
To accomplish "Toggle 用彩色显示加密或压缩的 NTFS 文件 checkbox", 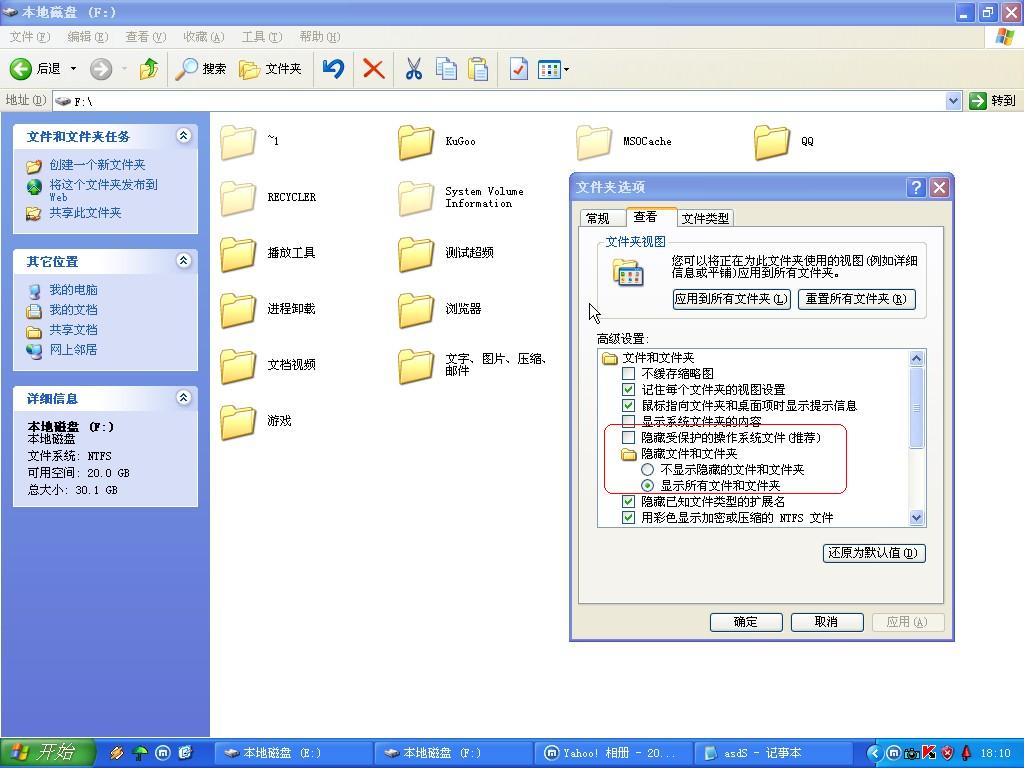I will (628, 517).
